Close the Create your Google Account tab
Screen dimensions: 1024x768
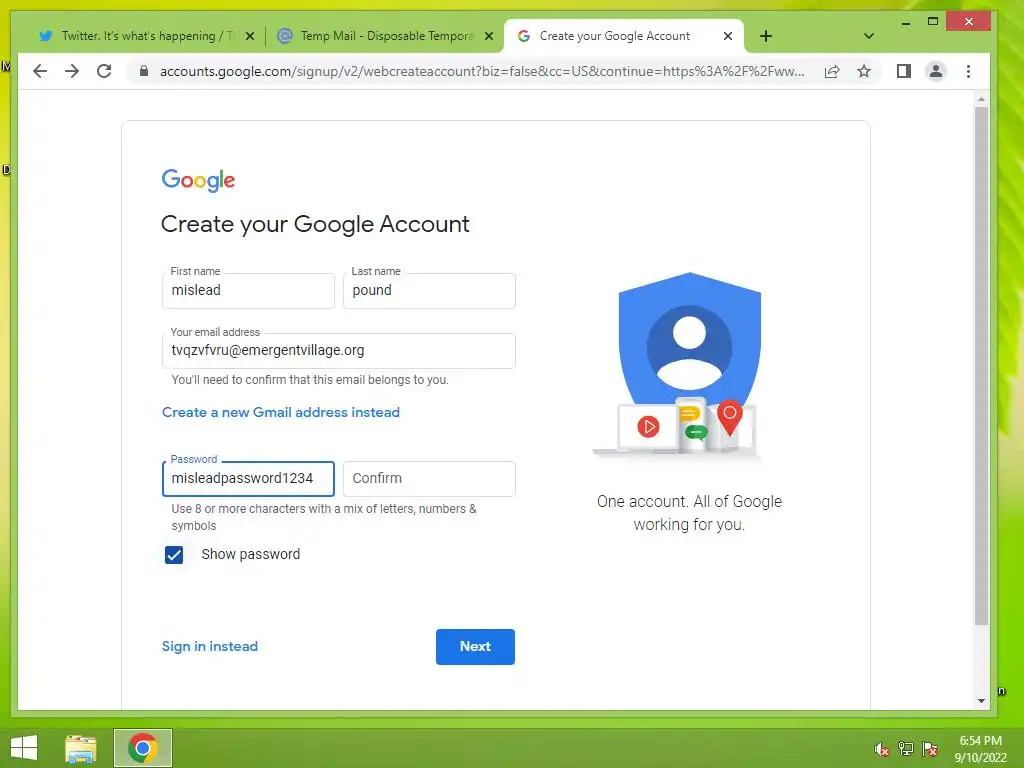(728, 36)
